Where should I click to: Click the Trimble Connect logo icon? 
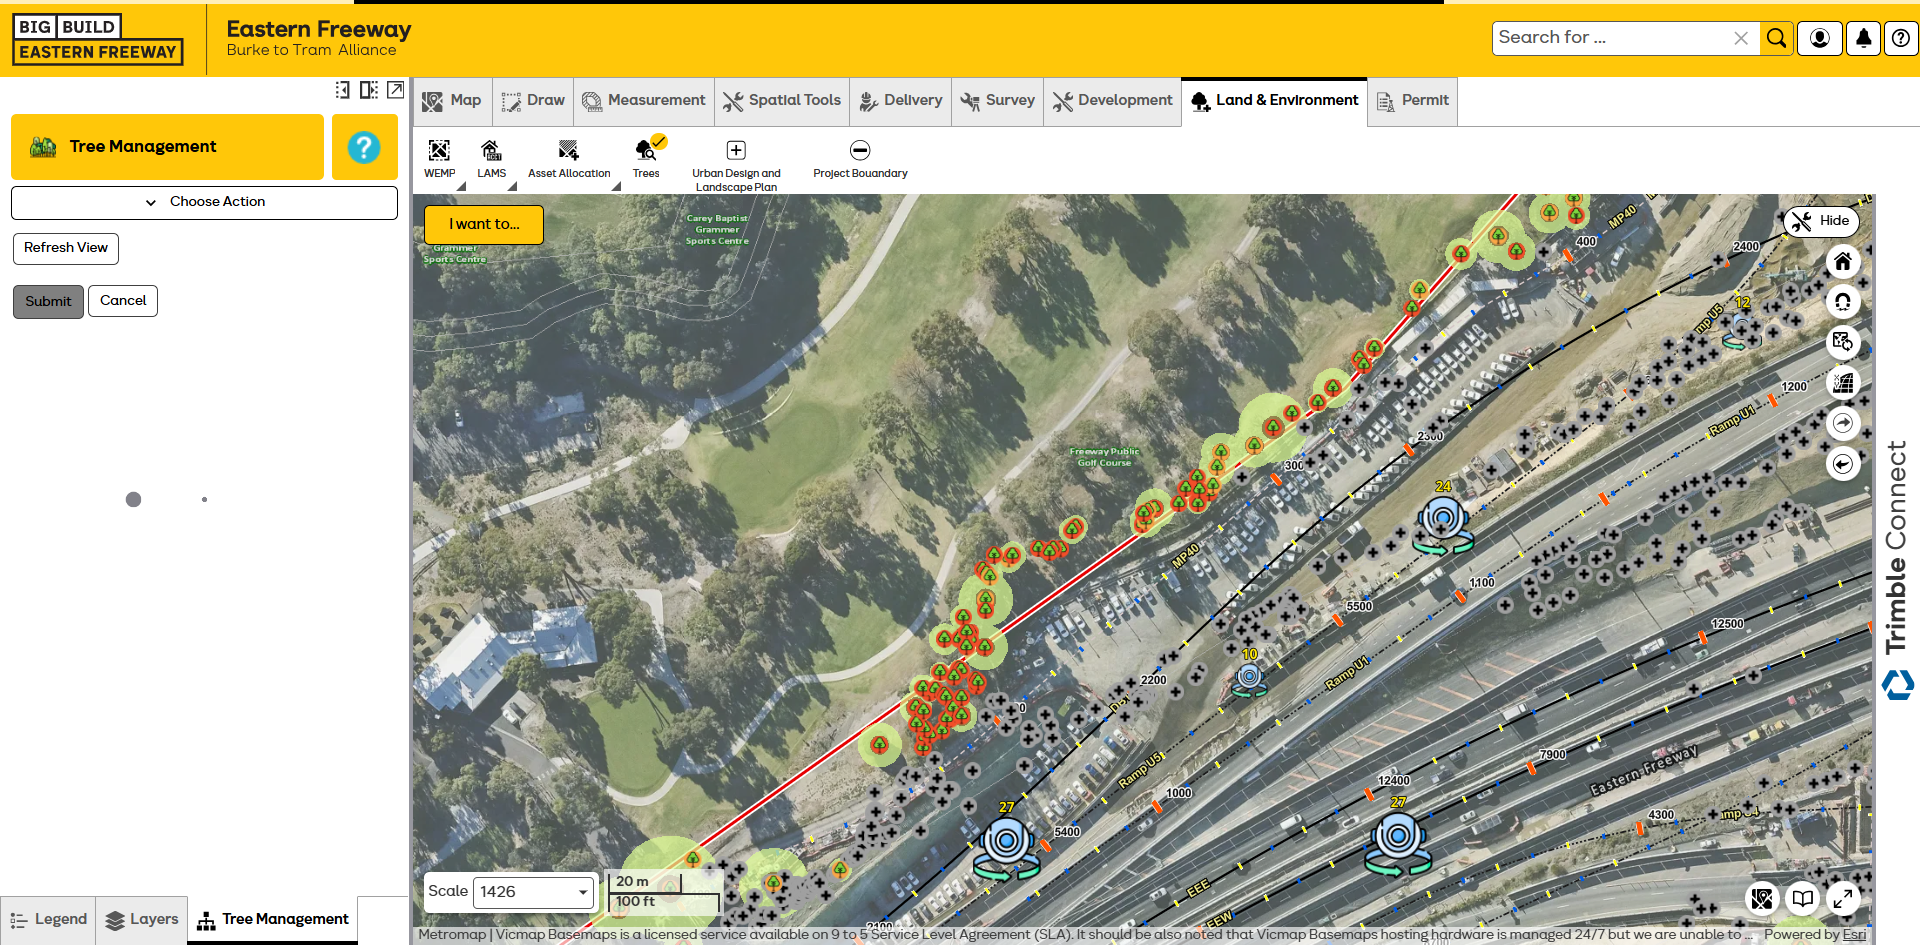(1897, 685)
